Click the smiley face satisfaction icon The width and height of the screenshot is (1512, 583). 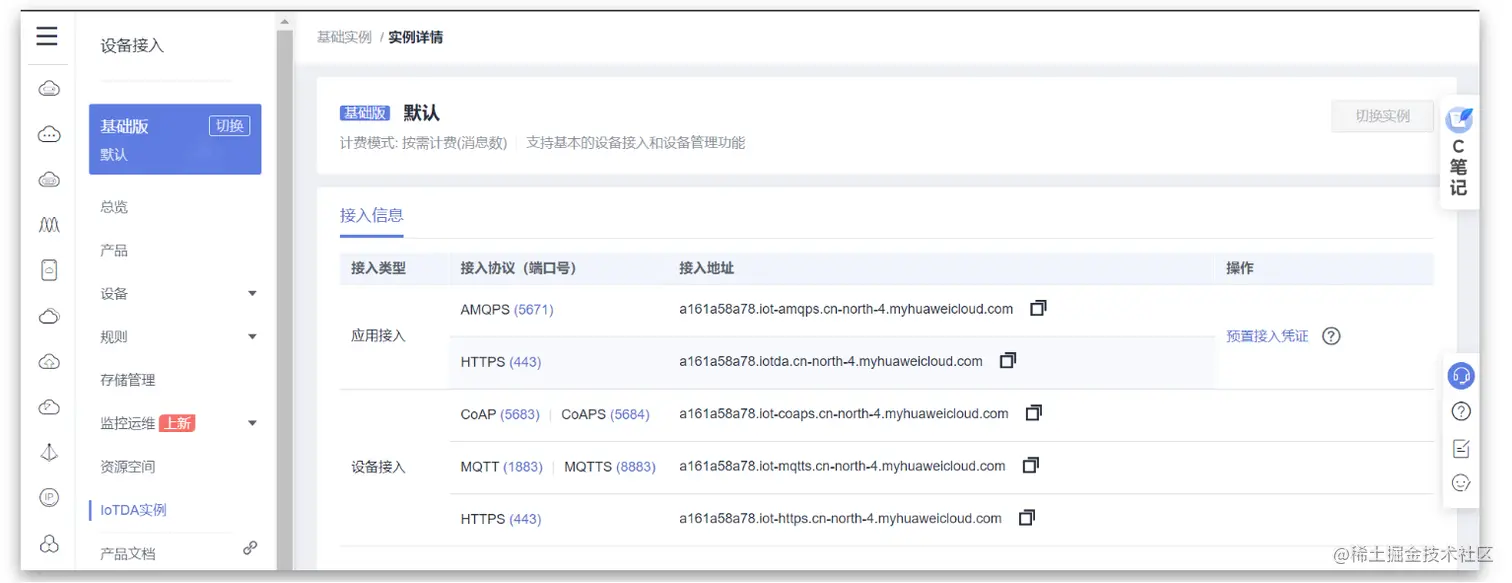pos(1461,483)
